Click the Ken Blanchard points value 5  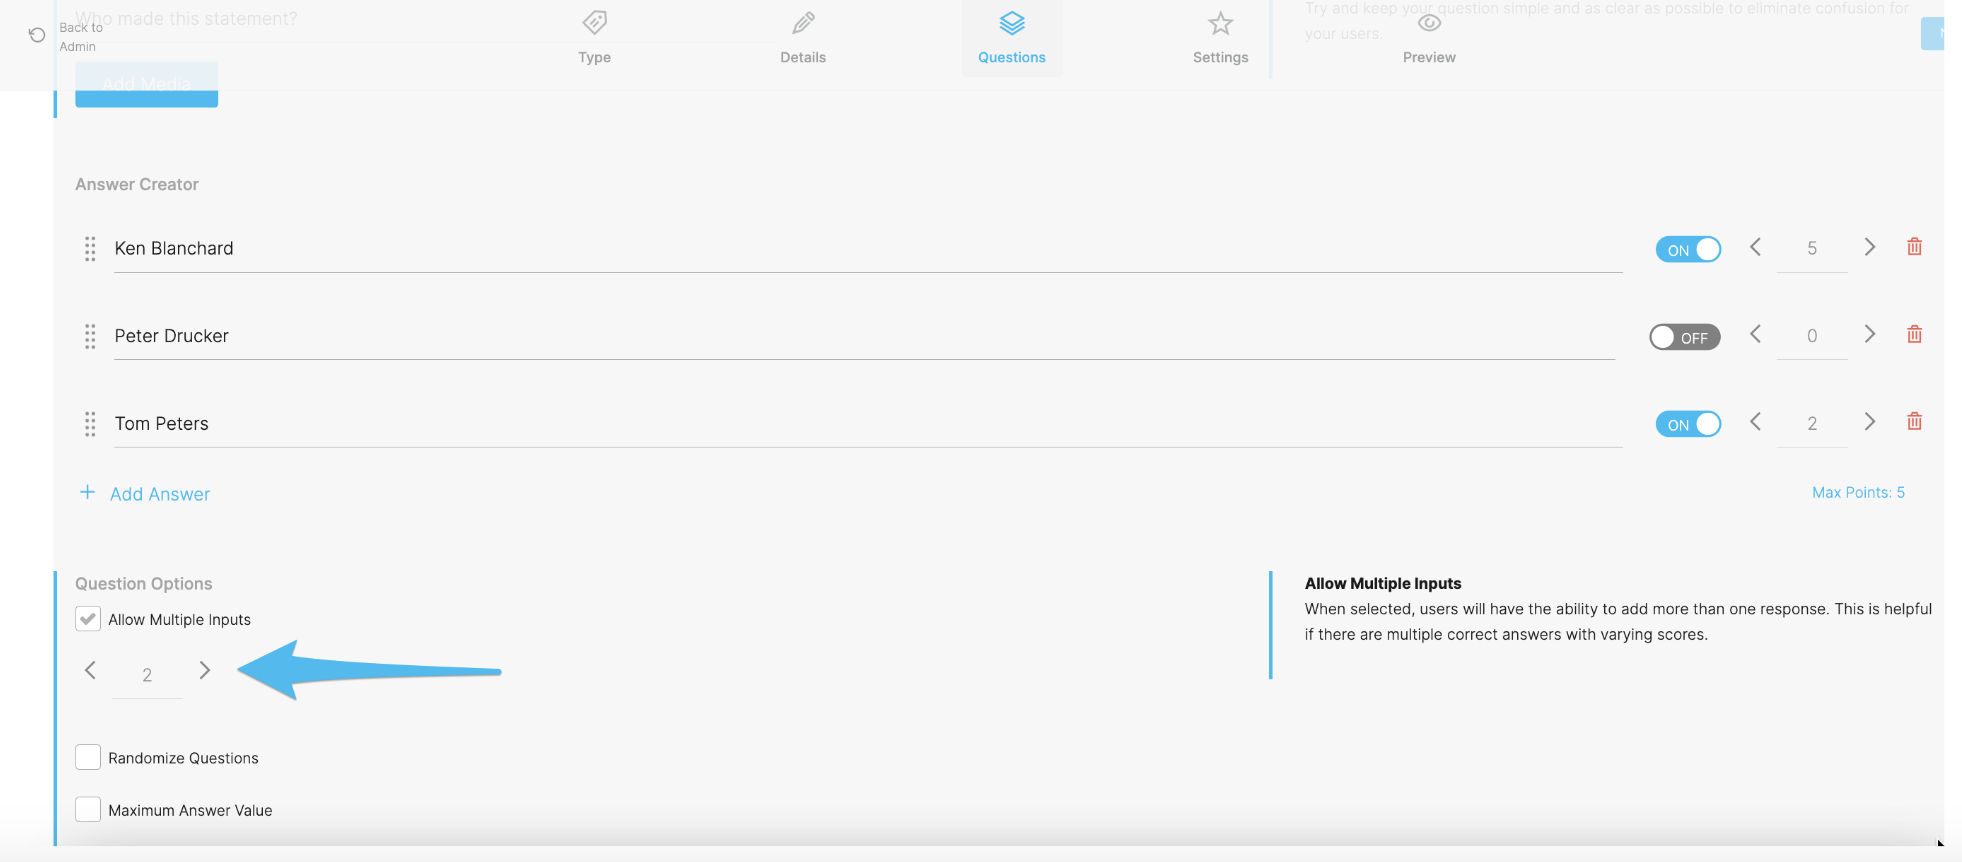click(x=1812, y=249)
